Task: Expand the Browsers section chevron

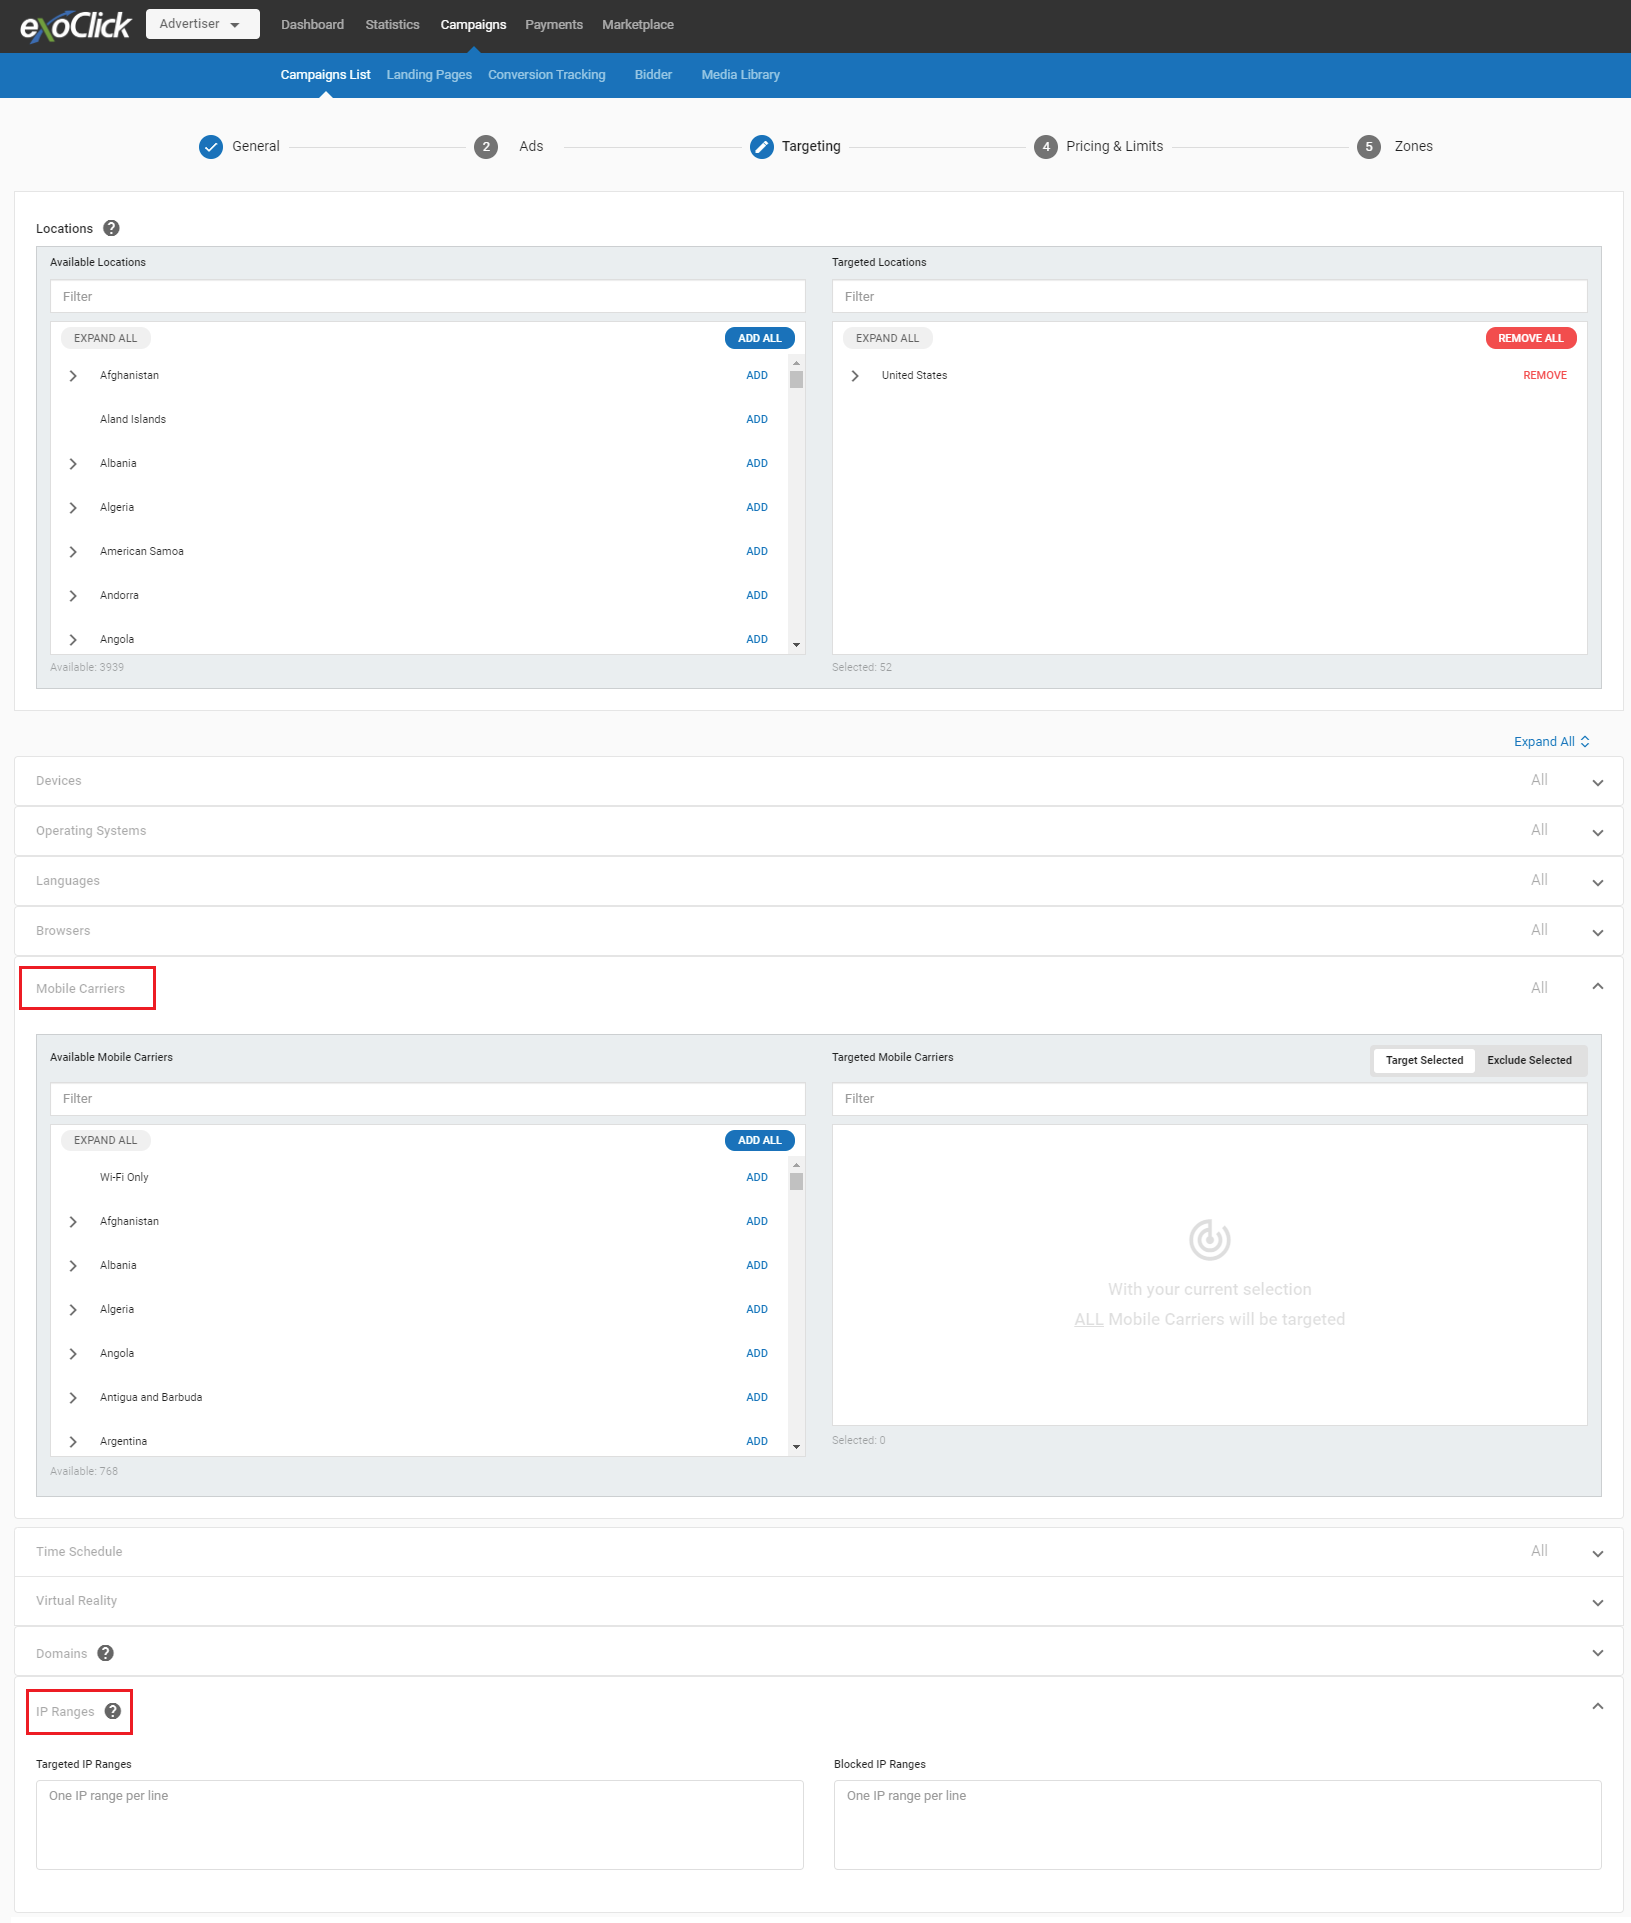Action: (1598, 932)
